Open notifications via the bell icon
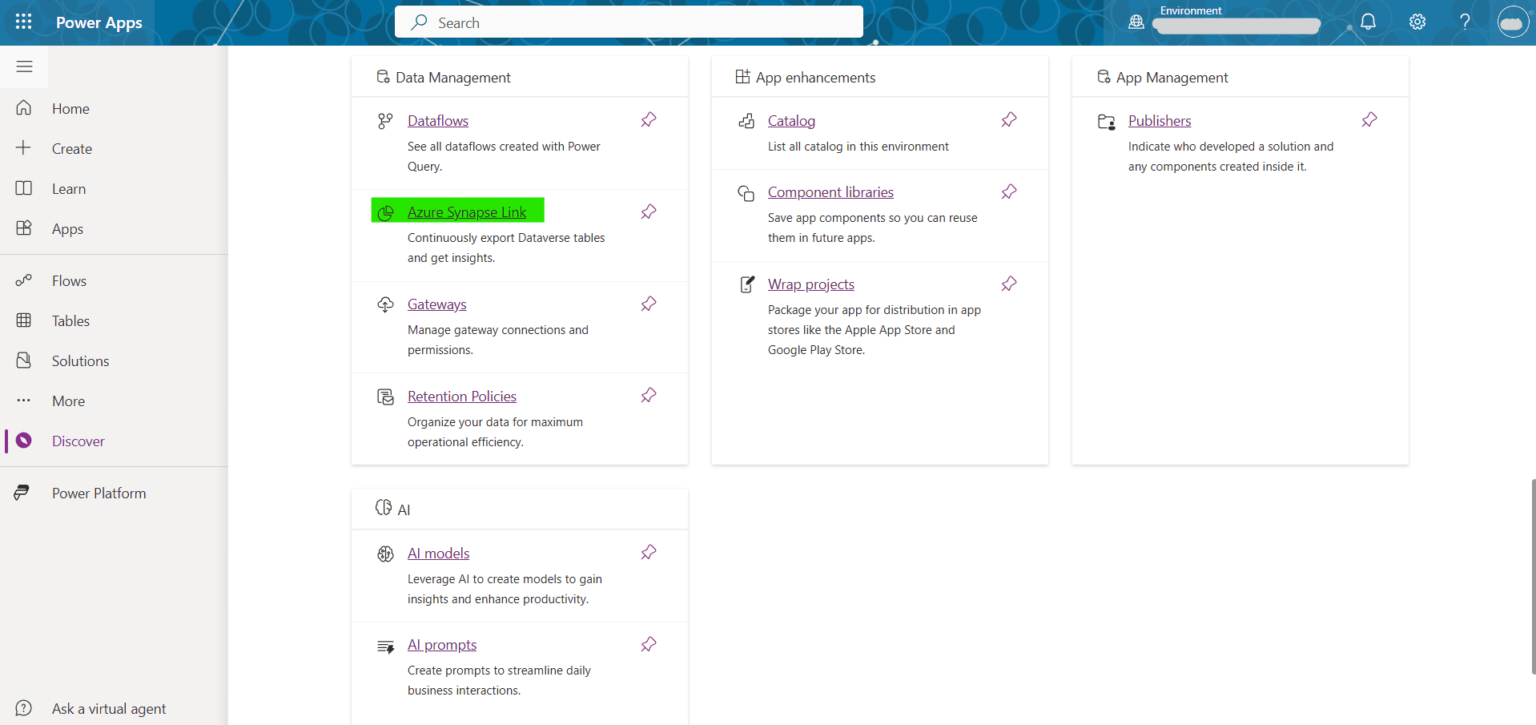The height and width of the screenshot is (725, 1536). 1368,21
